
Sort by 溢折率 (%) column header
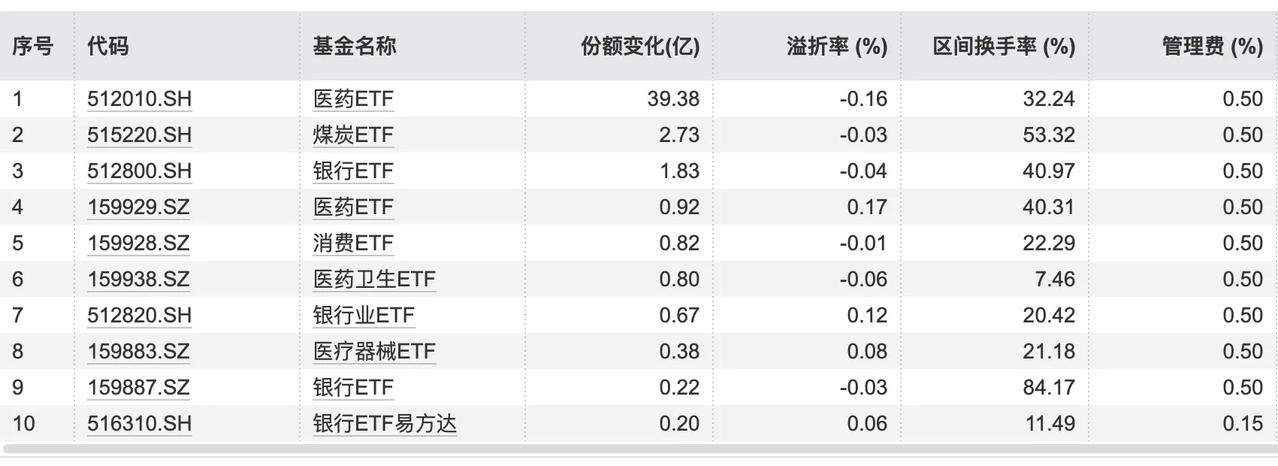click(x=837, y=46)
